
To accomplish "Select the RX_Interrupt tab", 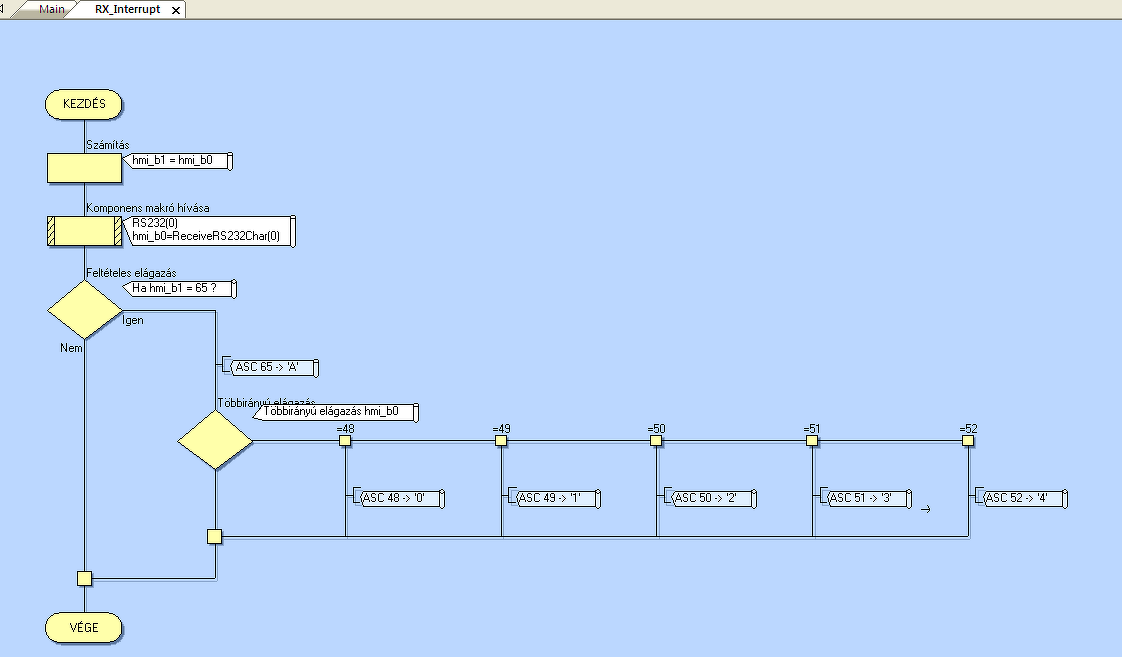I will click(127, 9).
